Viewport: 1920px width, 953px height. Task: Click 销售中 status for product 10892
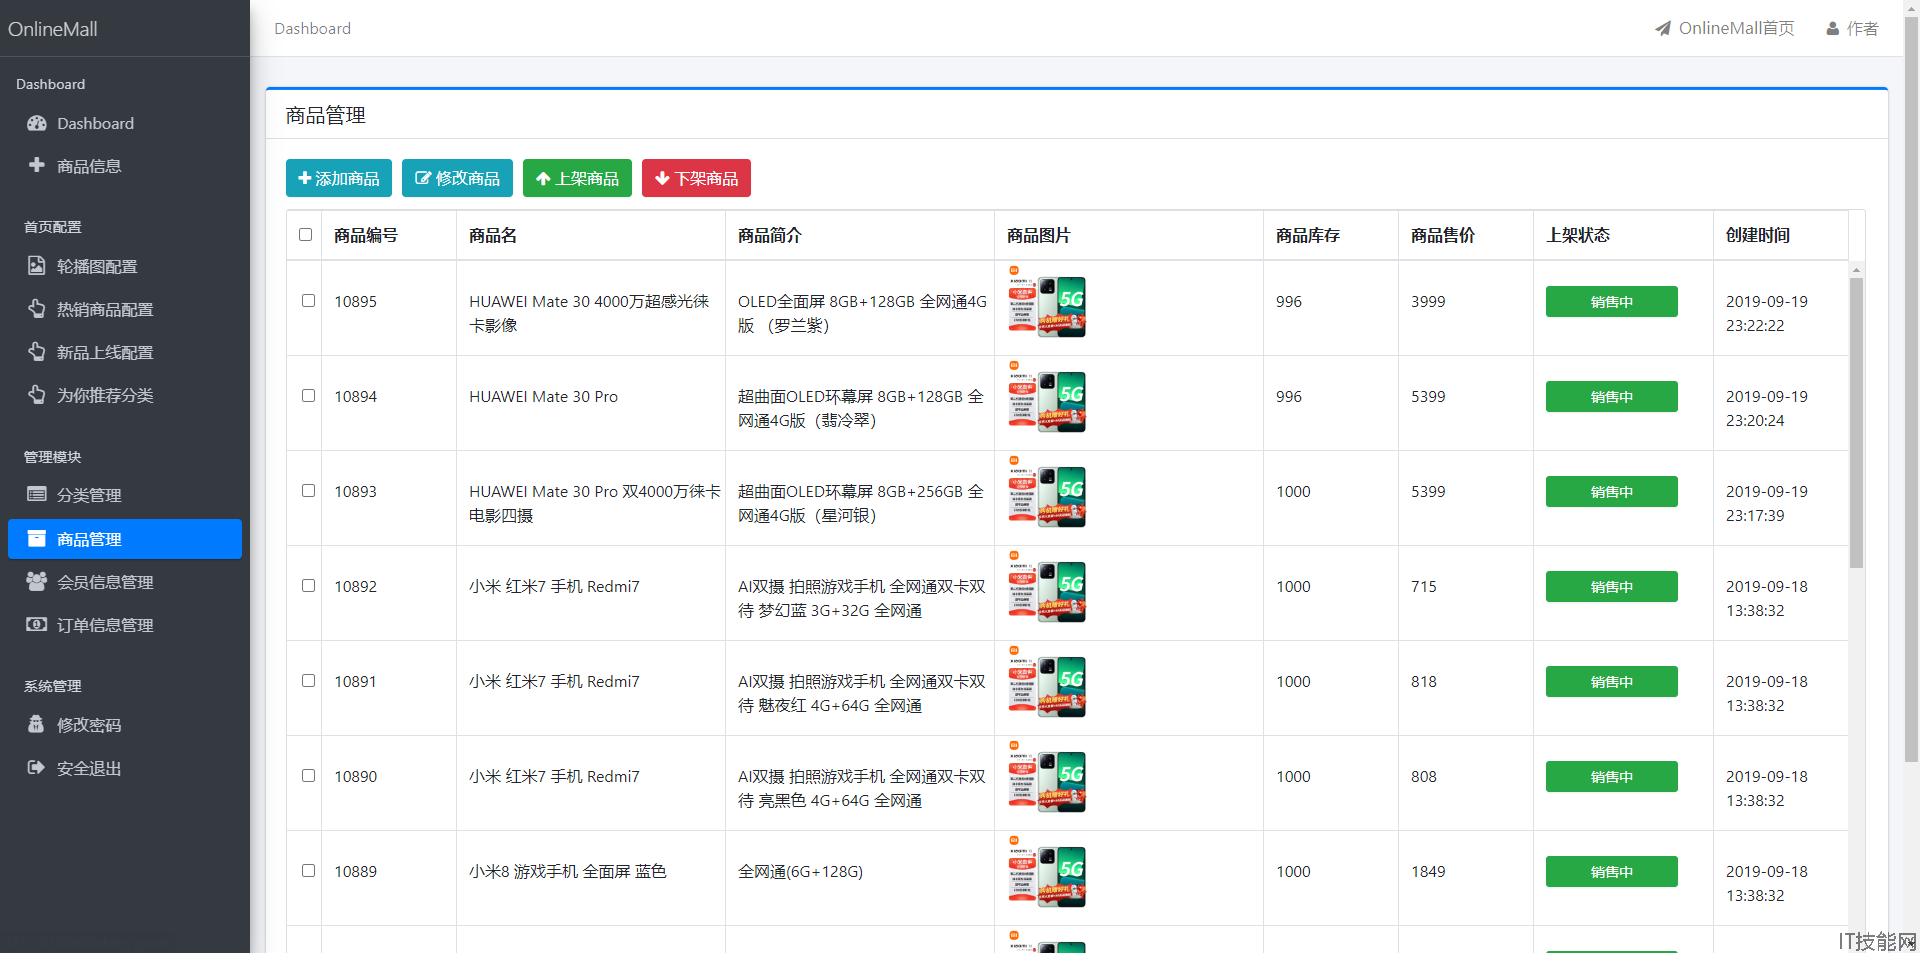point(1611,586)
